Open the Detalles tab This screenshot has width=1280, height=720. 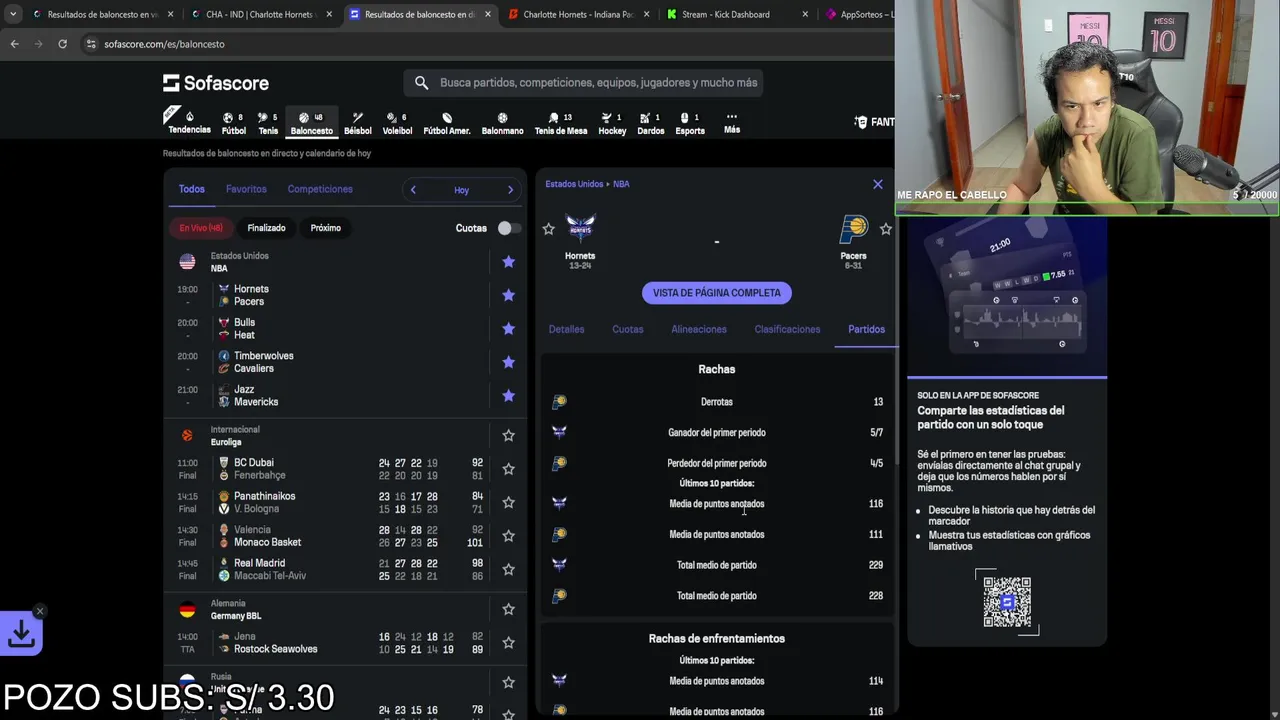point(566,329)
